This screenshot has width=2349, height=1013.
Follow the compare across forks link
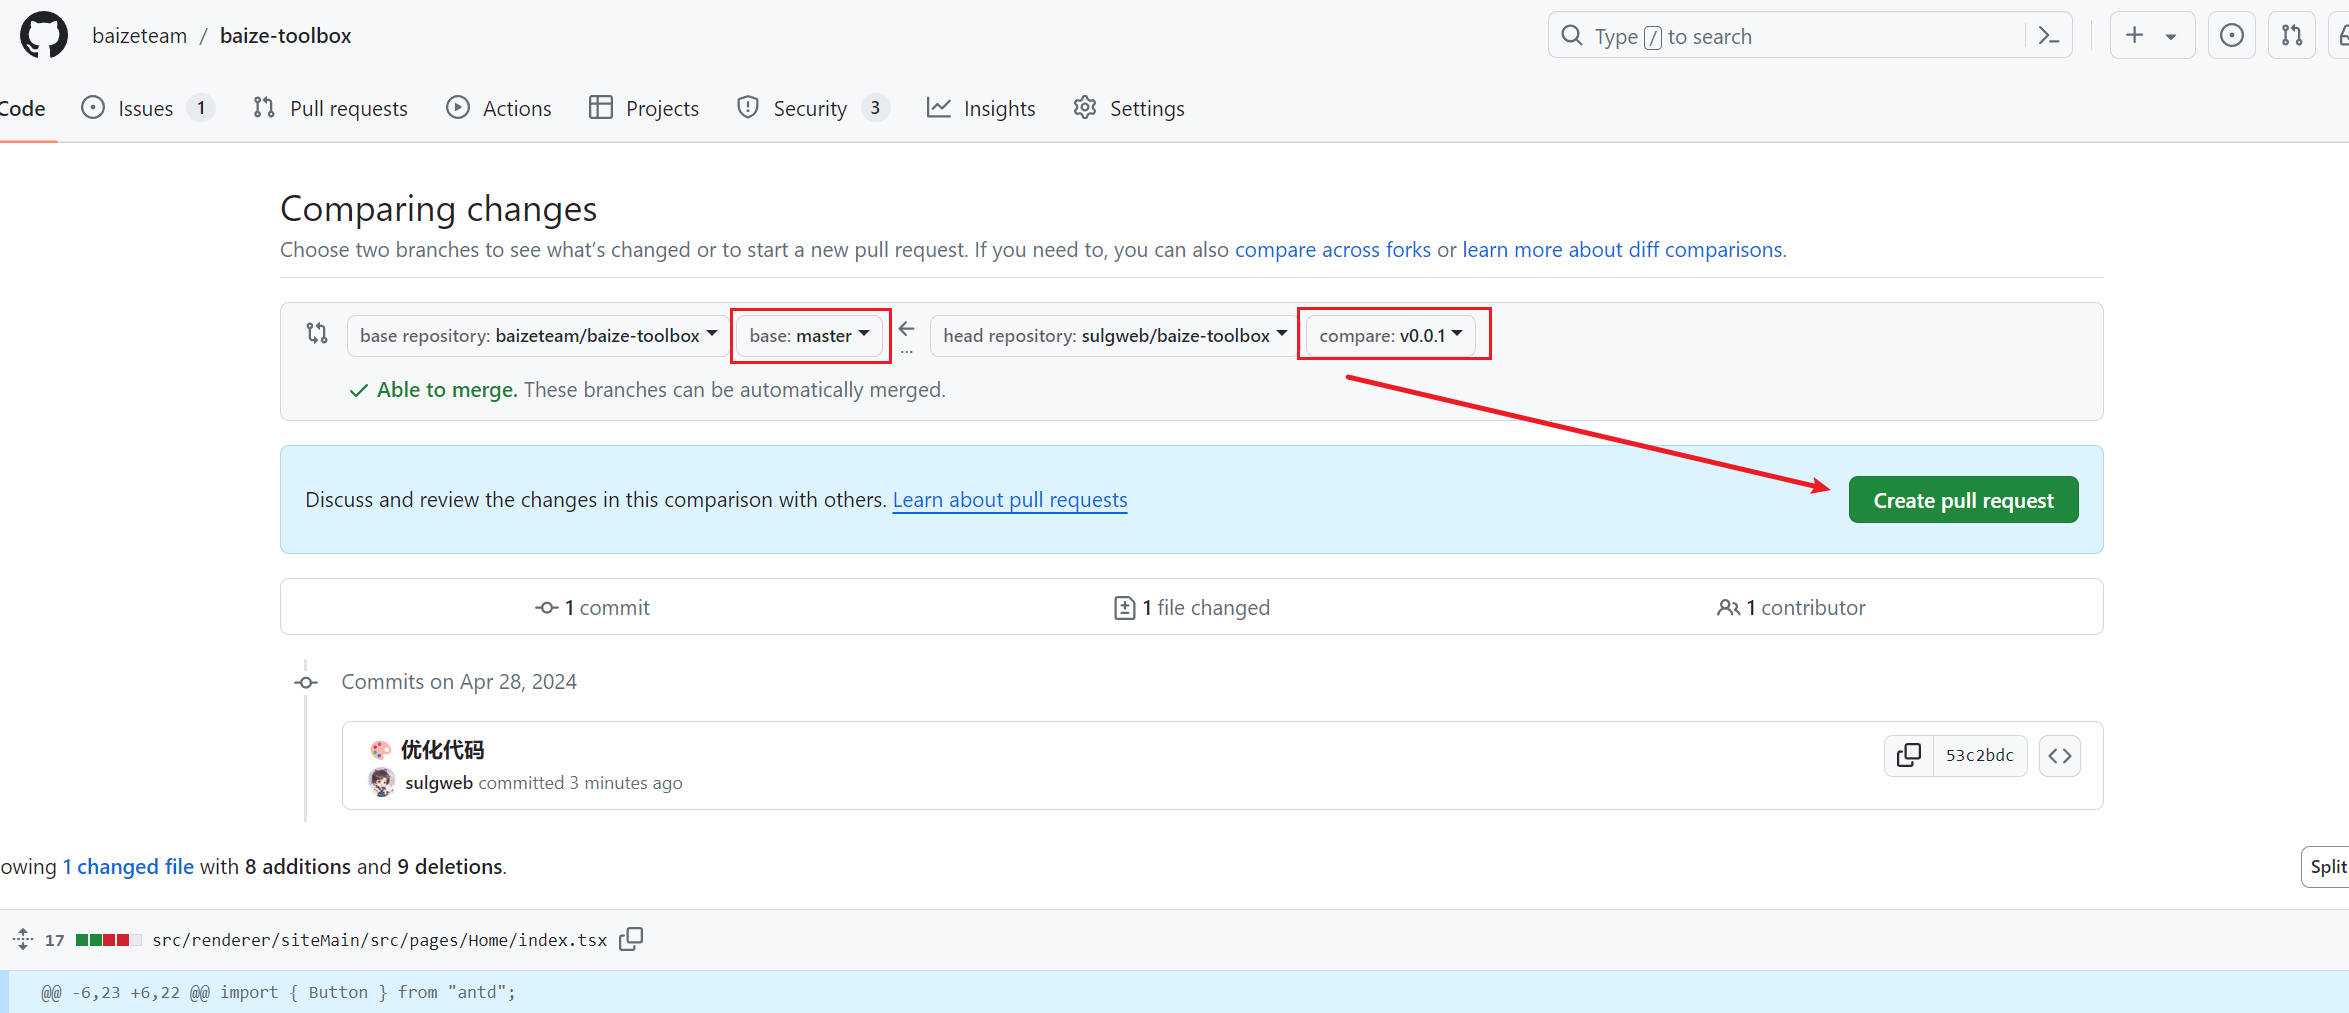(x=1332, y=250)
